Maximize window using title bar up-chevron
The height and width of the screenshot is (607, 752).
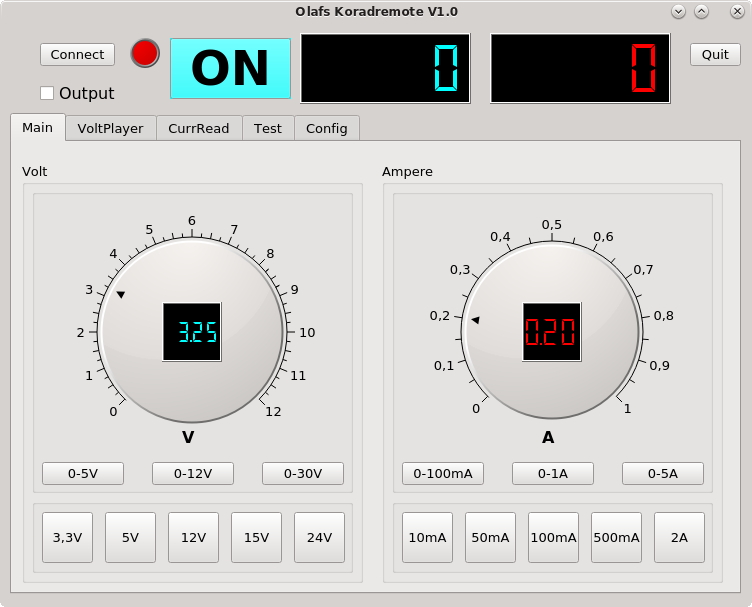tap(701, 12)
